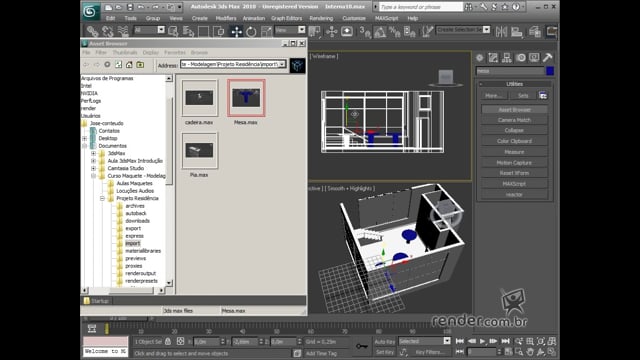Toggle the 3D Snaps button
This screenshot has width=640, height=360.
364,31
